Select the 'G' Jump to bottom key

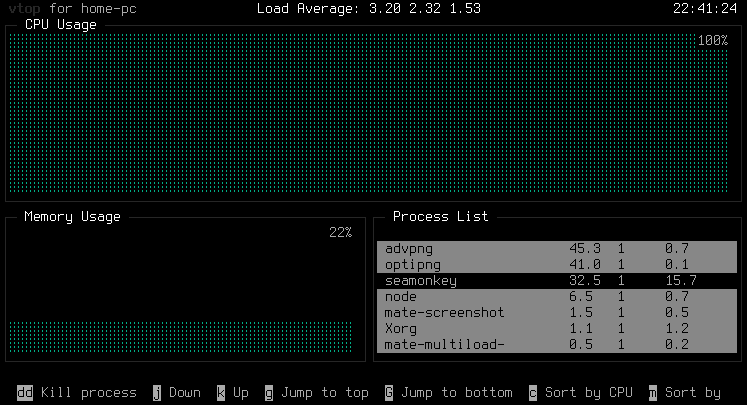click(x=389, y=393)
